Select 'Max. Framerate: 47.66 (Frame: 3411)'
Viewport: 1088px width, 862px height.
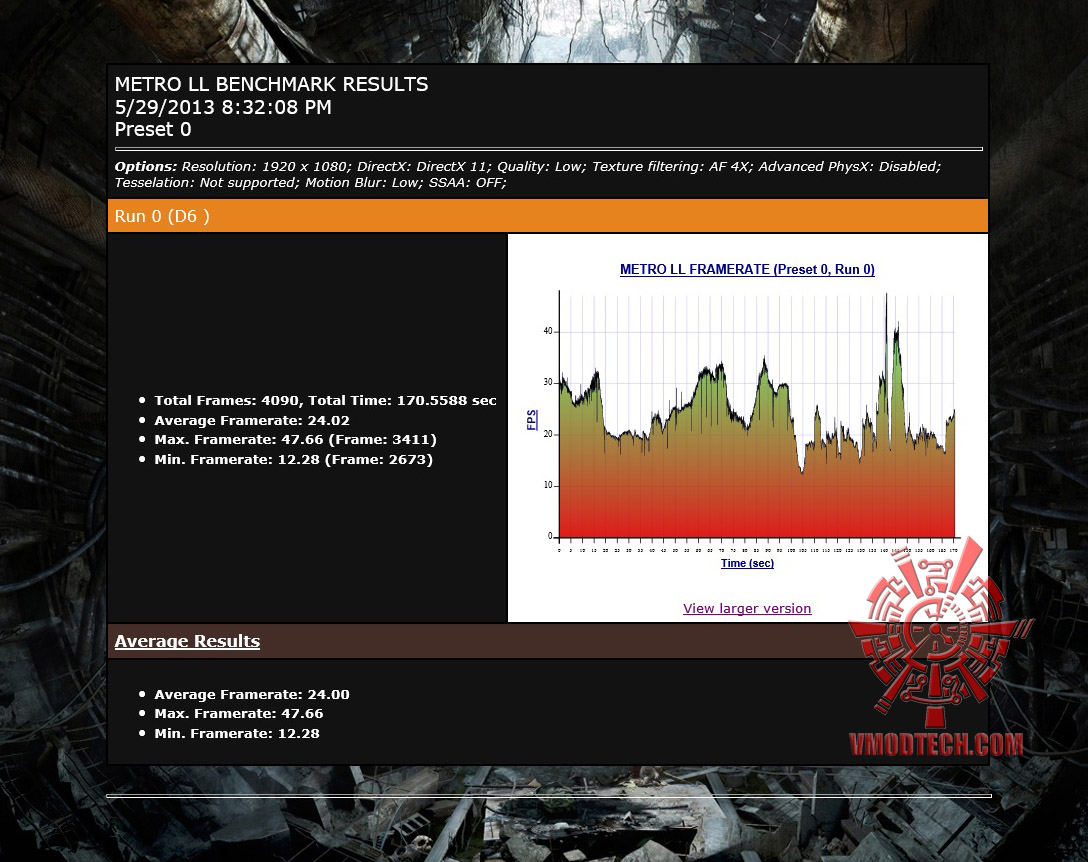(x=295, y=440)
